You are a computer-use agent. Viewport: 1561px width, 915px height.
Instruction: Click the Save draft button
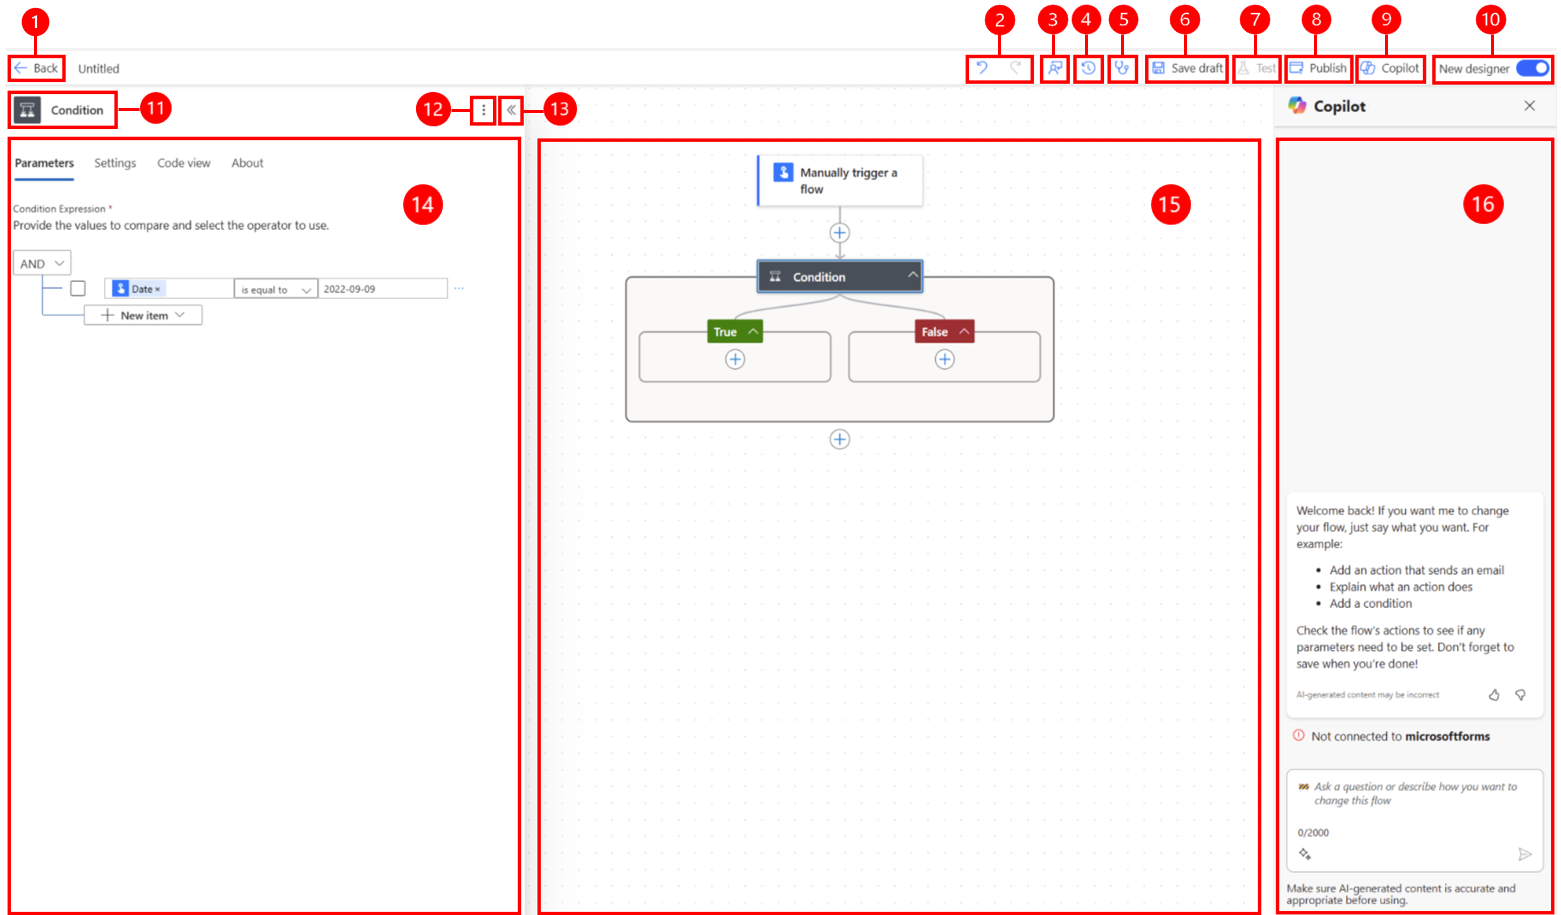pyautogui.click(x=1187, y=68)
